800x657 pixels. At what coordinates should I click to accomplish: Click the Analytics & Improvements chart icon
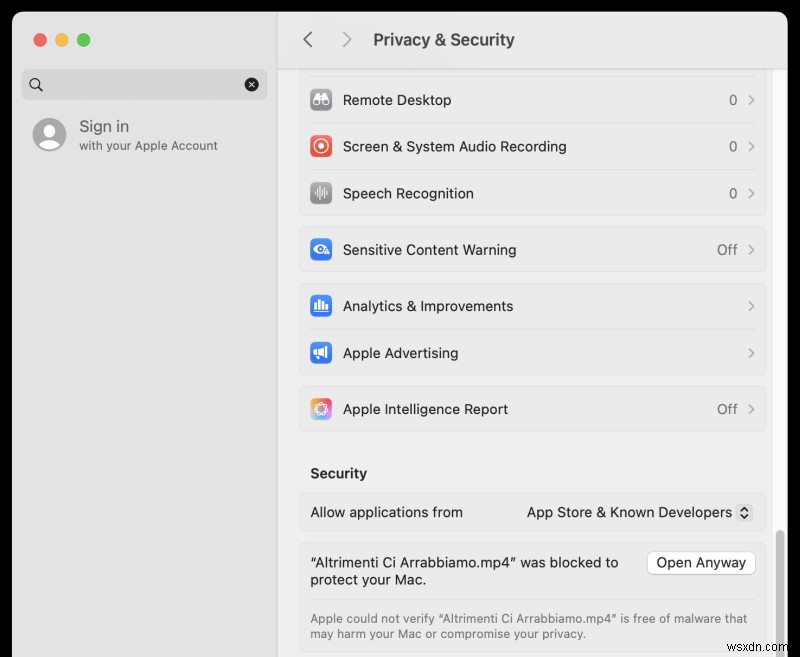click(x=321, y=306)
